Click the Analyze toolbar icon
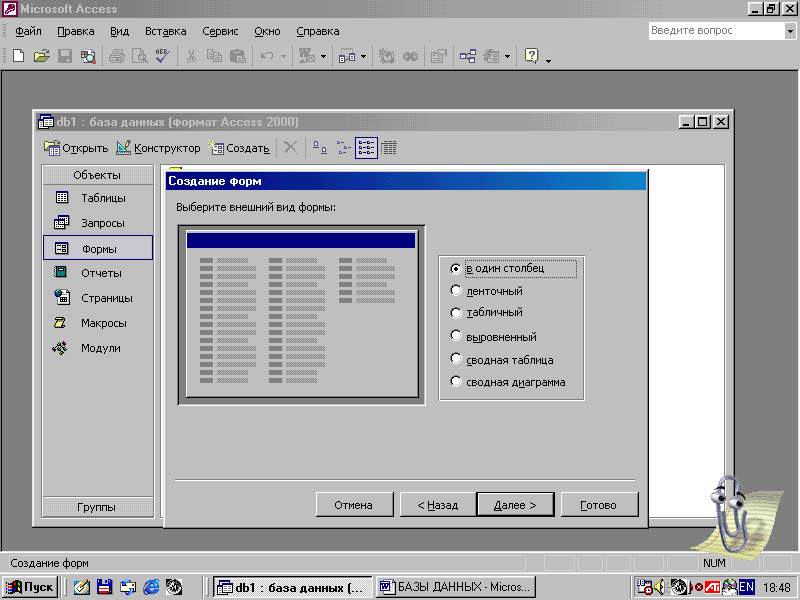Screen dimensions: 800x600 pyautogui.click(x=347, y=56)
